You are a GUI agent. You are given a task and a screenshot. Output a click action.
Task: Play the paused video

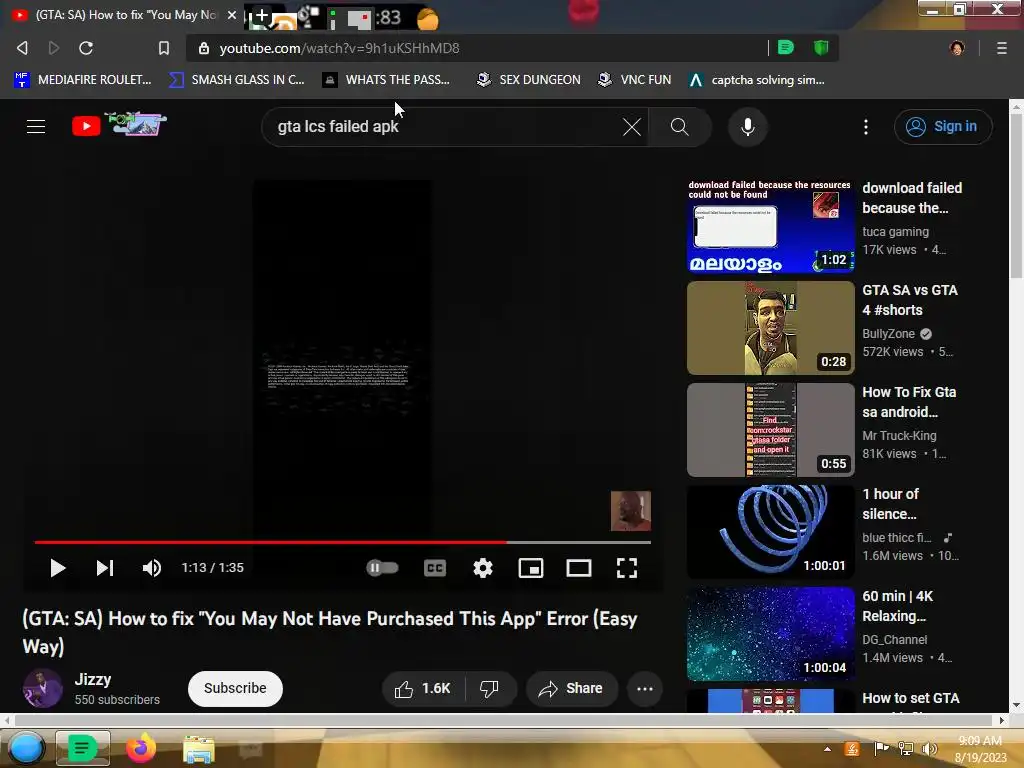(x=57, y=568)
